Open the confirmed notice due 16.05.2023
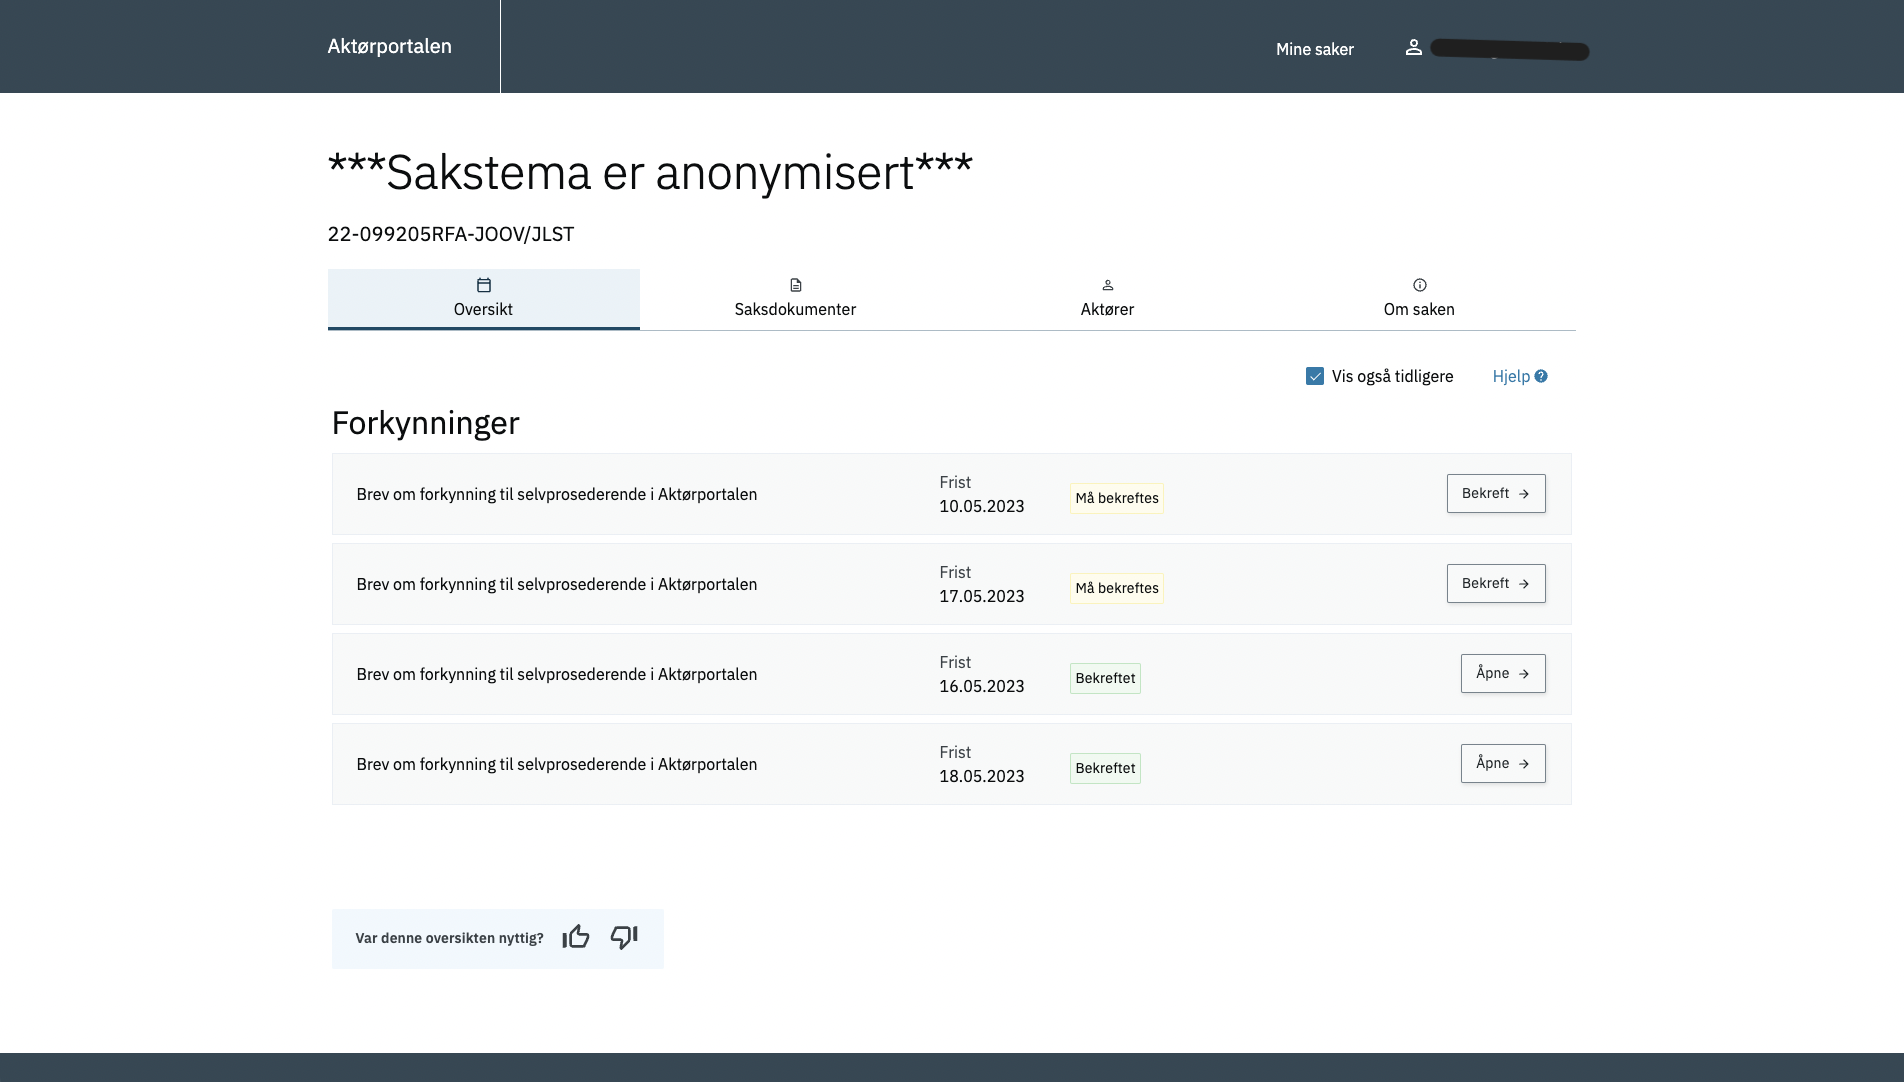 [1503, 673]
